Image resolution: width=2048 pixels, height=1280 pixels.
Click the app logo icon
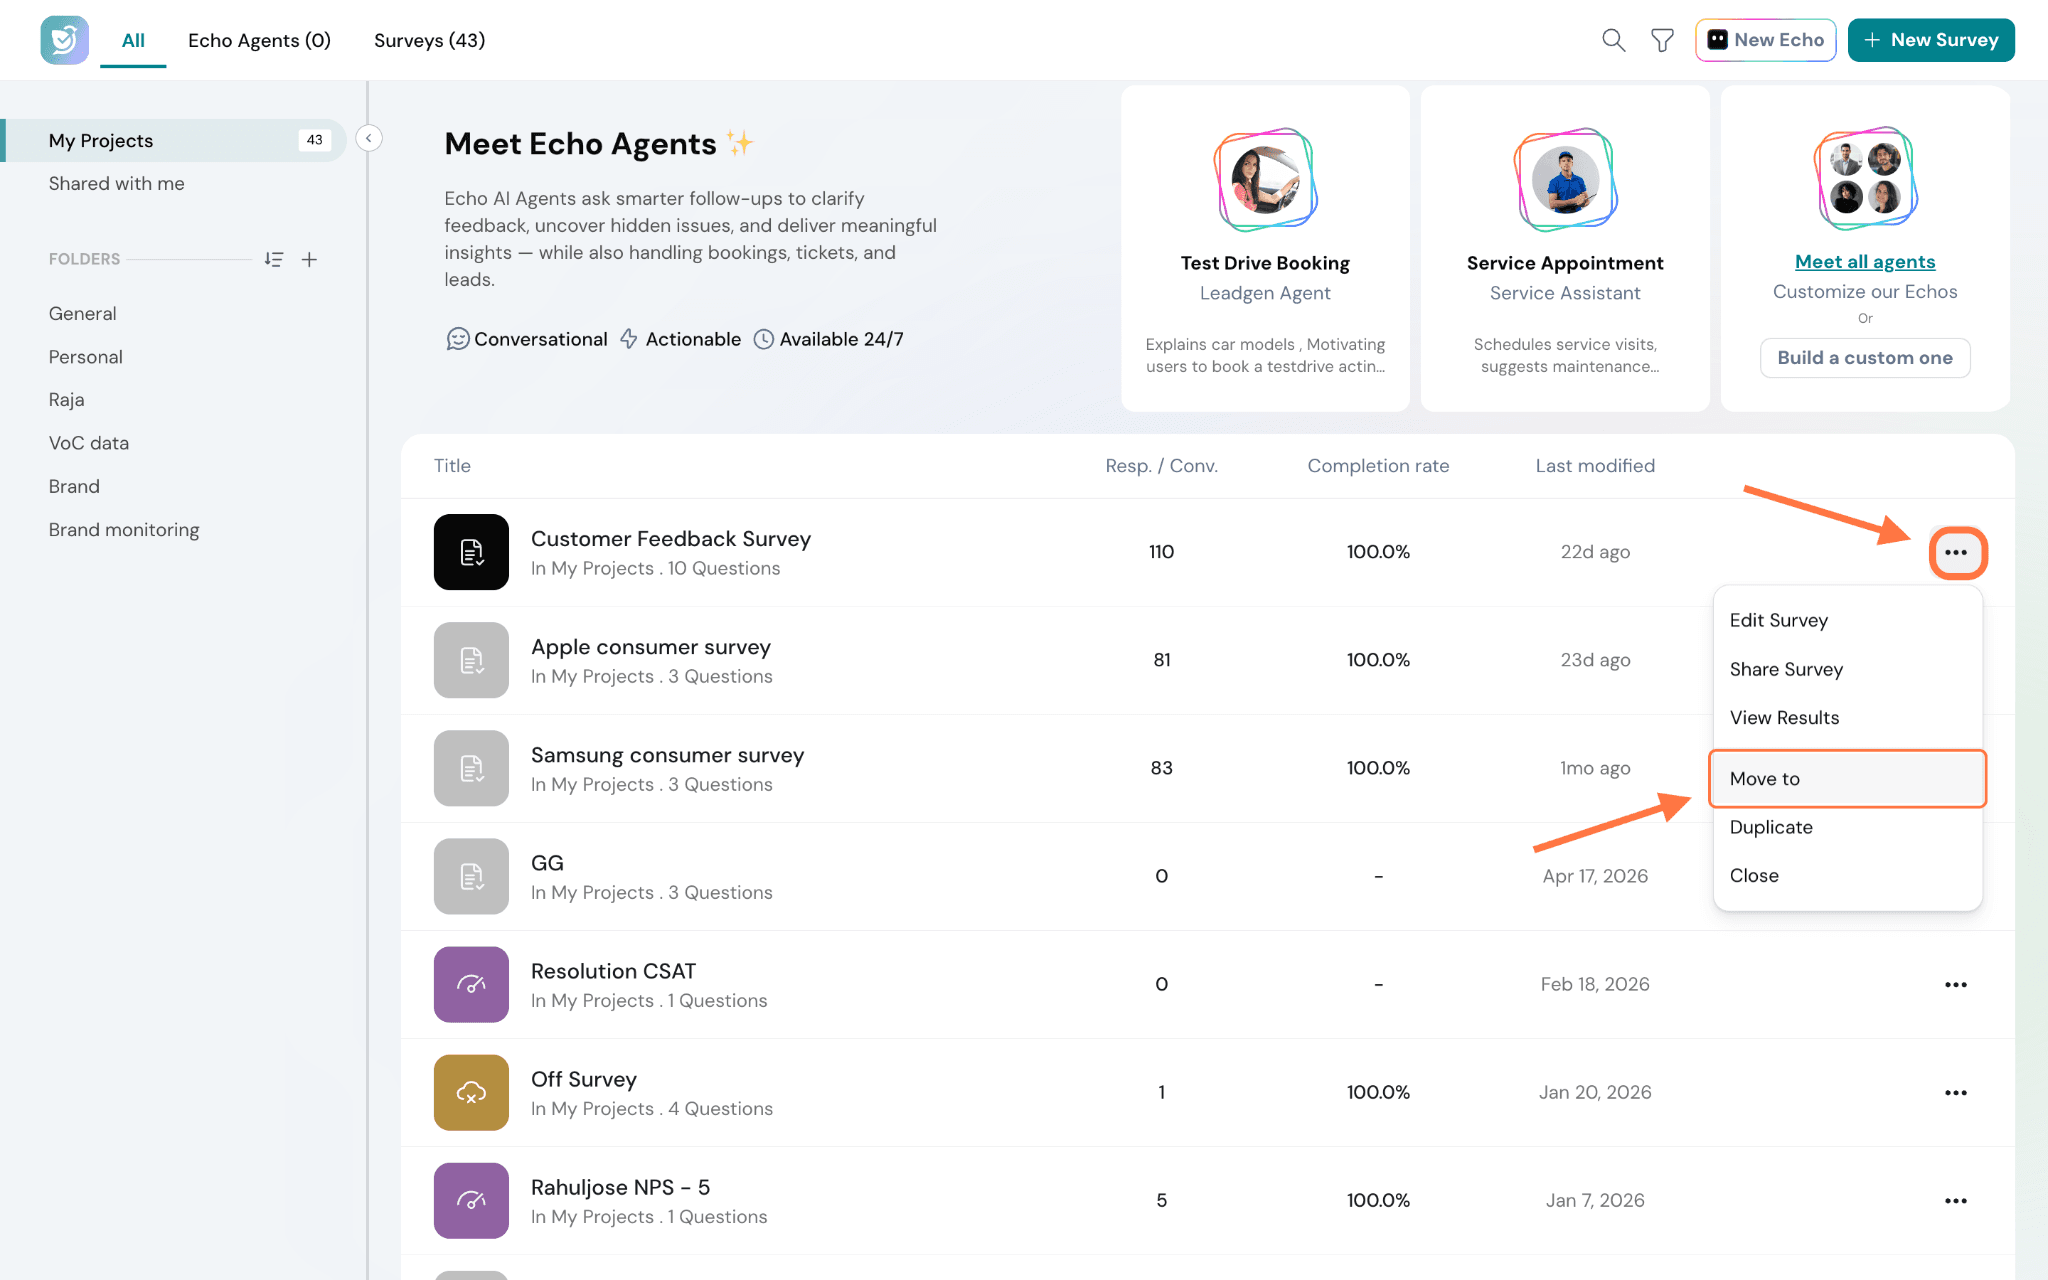click(x=64, y=40)
